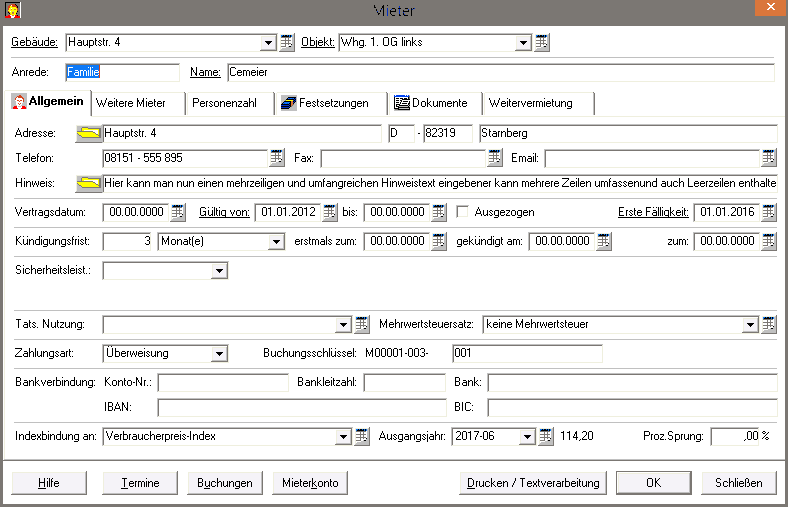Click into the IBAN input field
The image size is (788, 507).
(x=301, y=407)
